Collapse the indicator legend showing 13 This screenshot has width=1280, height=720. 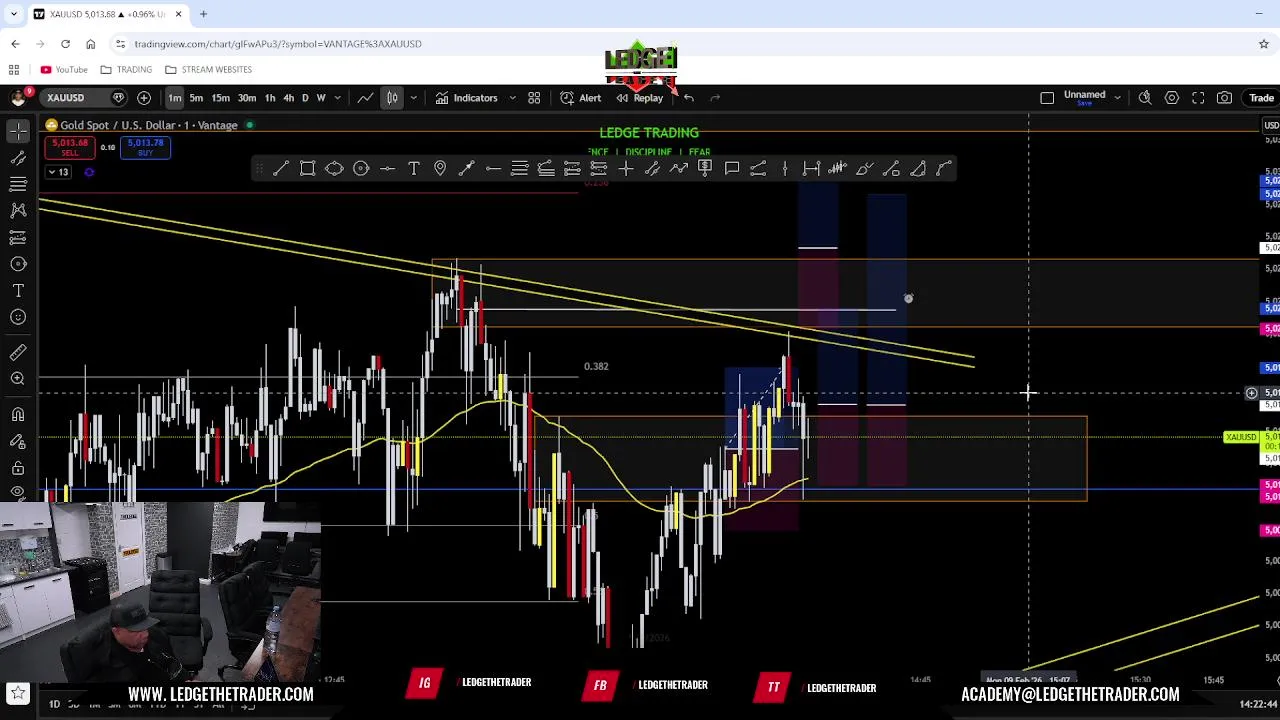pos(58,172)
